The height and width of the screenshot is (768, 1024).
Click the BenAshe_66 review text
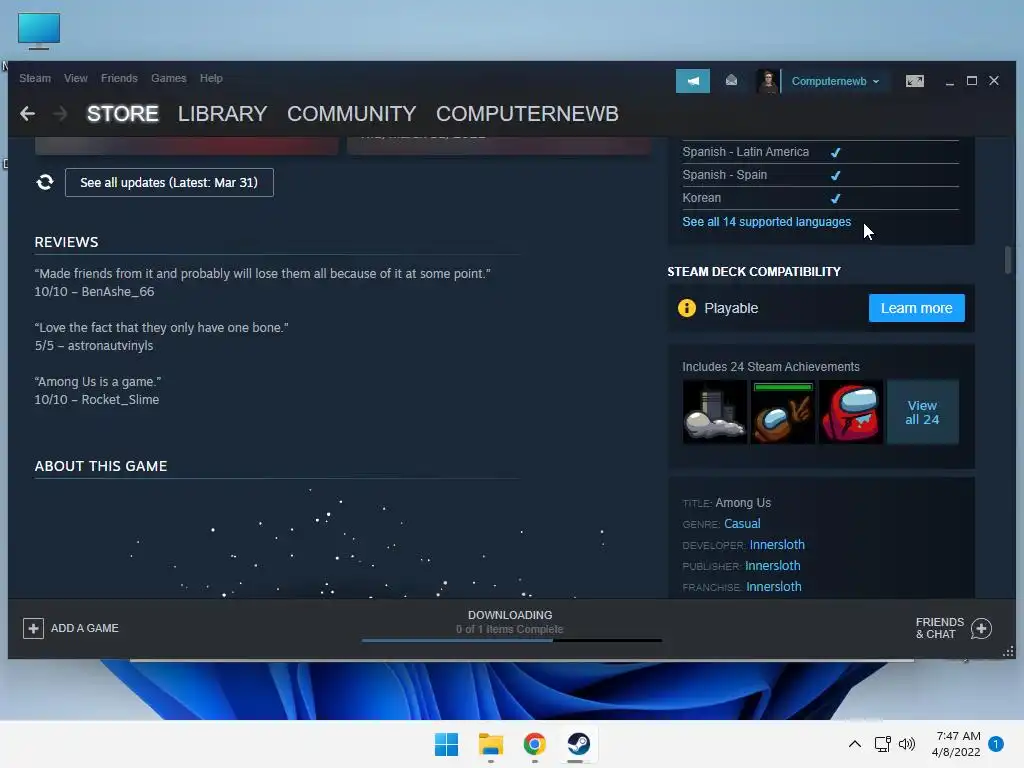click(263, 282)
